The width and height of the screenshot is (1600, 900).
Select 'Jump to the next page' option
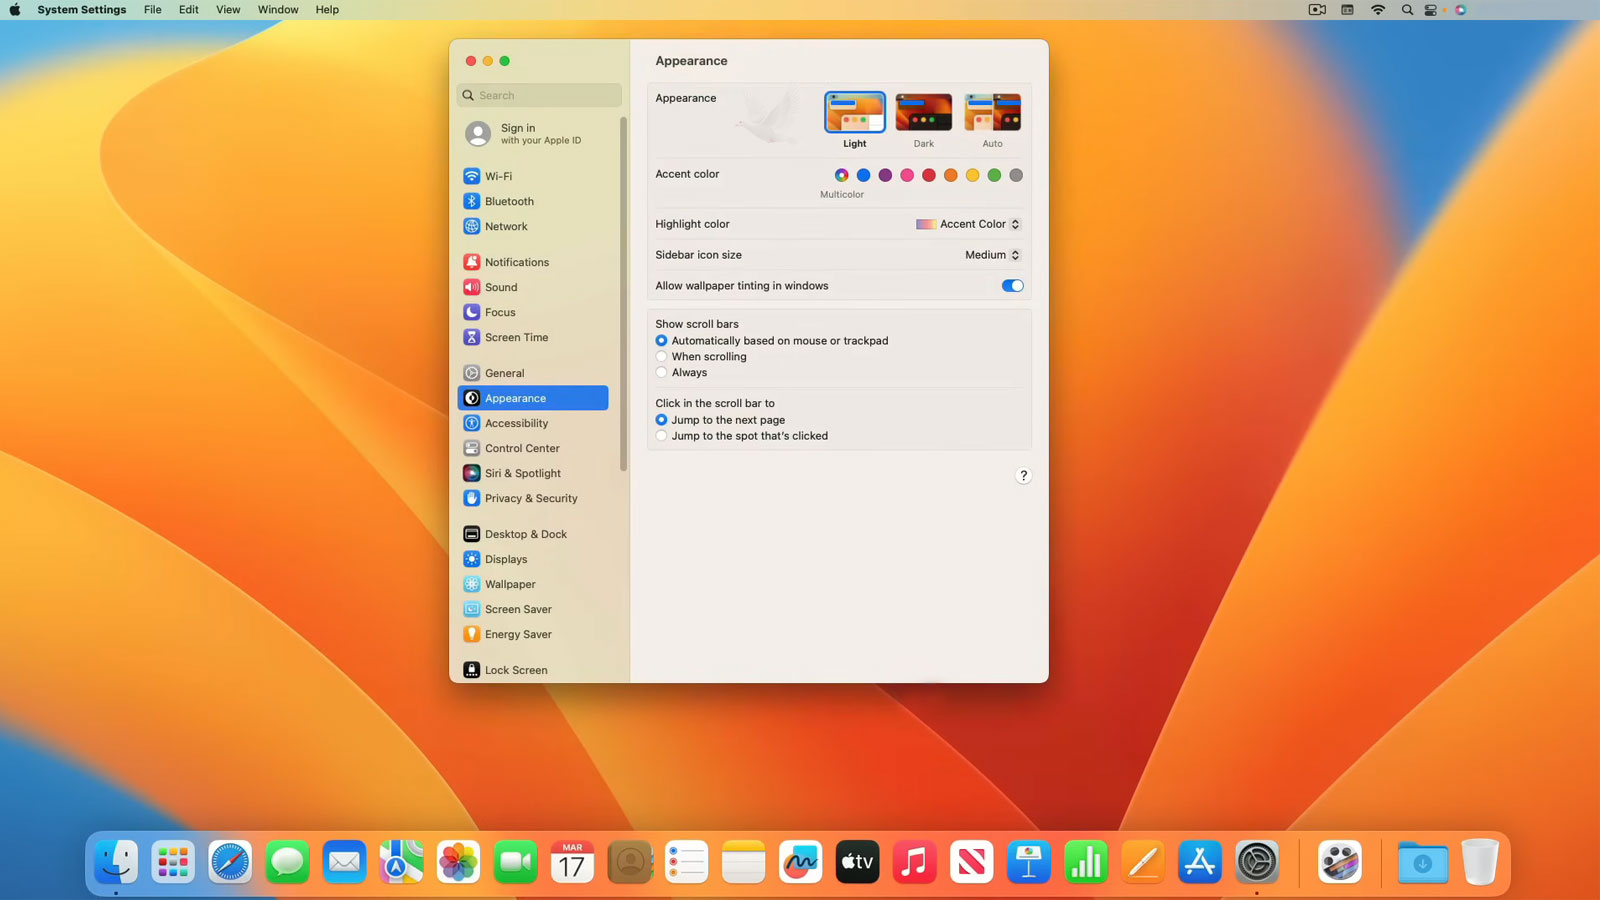click(661, 420)
